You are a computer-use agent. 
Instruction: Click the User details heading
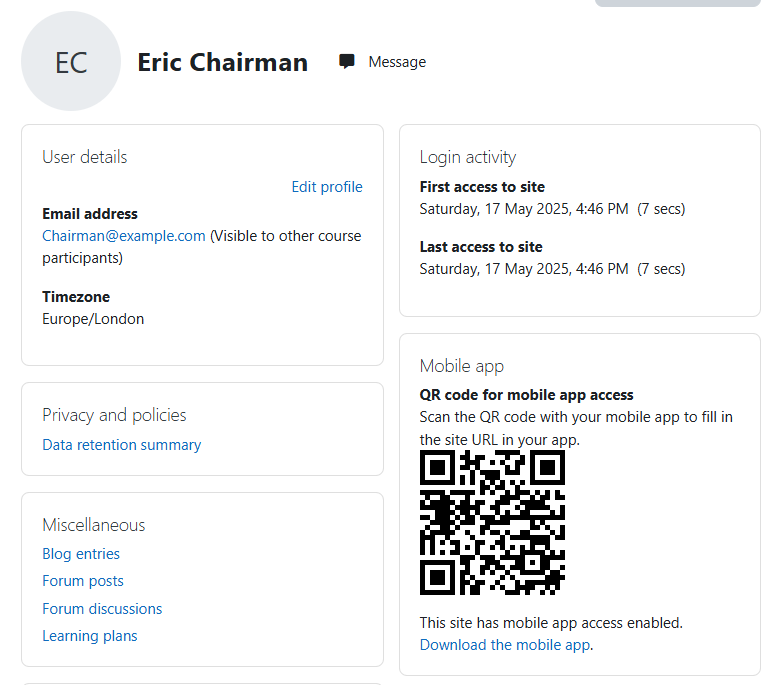85,157
